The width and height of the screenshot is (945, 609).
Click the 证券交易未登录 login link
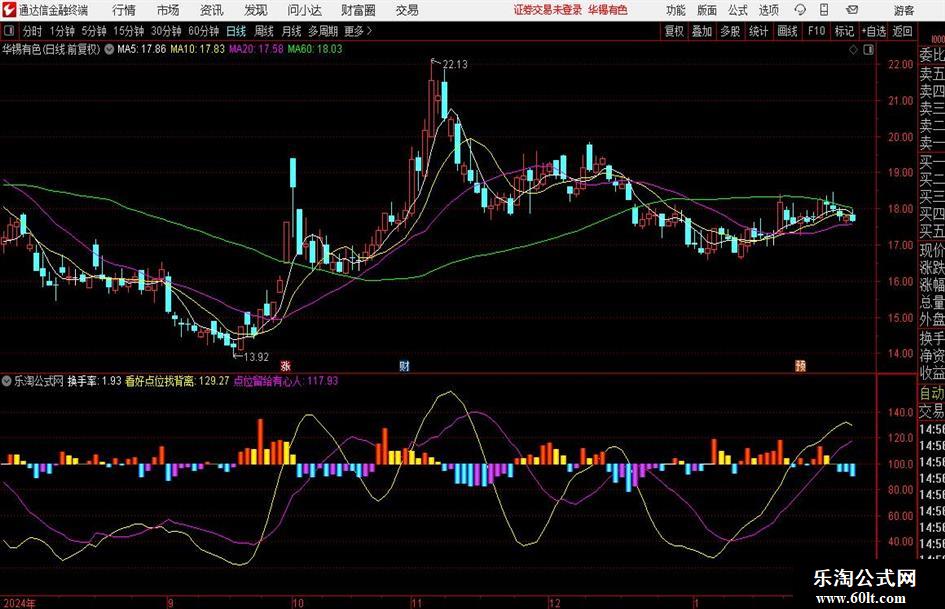coord(548,10)
